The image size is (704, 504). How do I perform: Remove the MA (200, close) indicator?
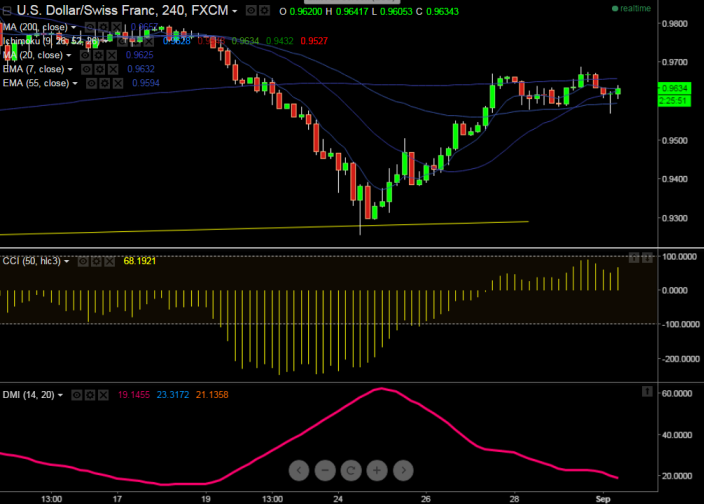pos(116,27)
